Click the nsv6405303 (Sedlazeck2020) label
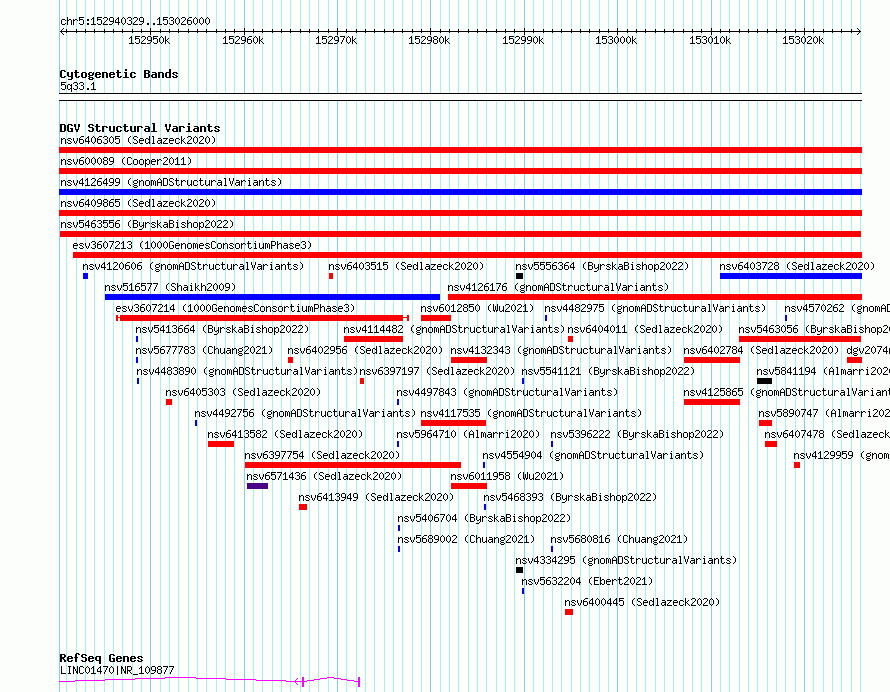Viewport: 890px width, 692px height. click(243, 392)
